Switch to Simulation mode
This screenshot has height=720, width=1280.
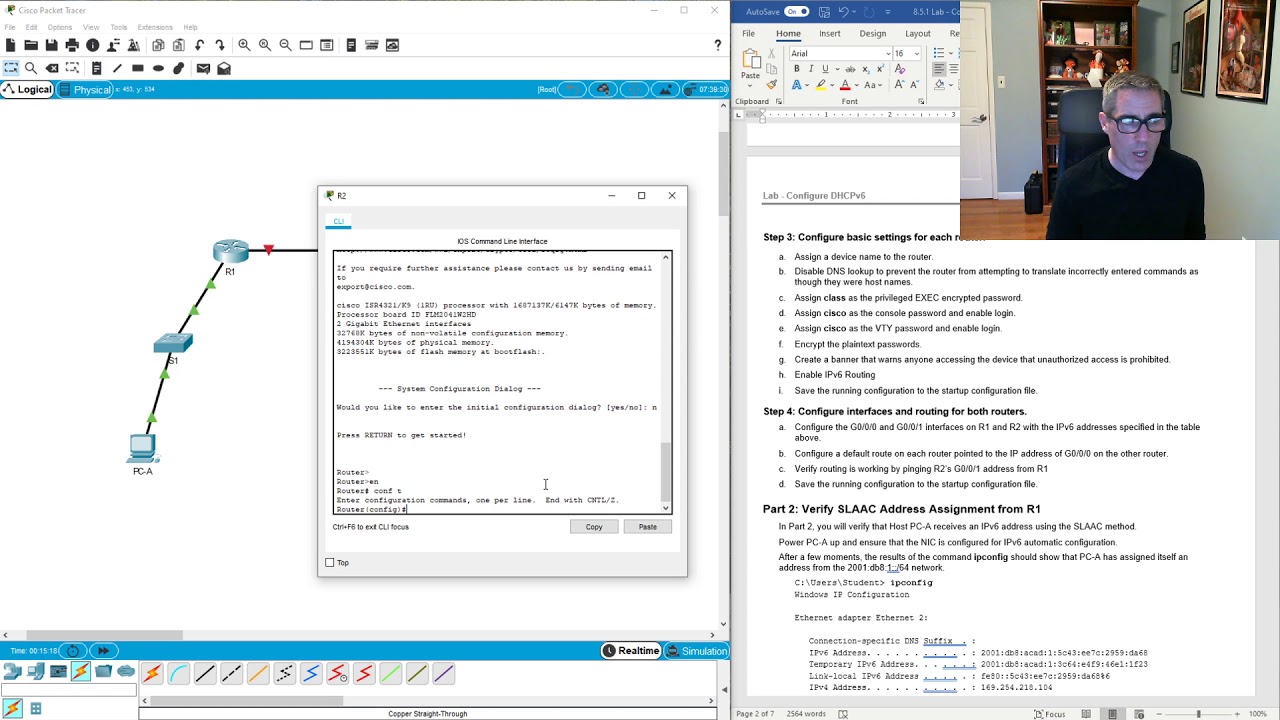(x=697, y=651)
